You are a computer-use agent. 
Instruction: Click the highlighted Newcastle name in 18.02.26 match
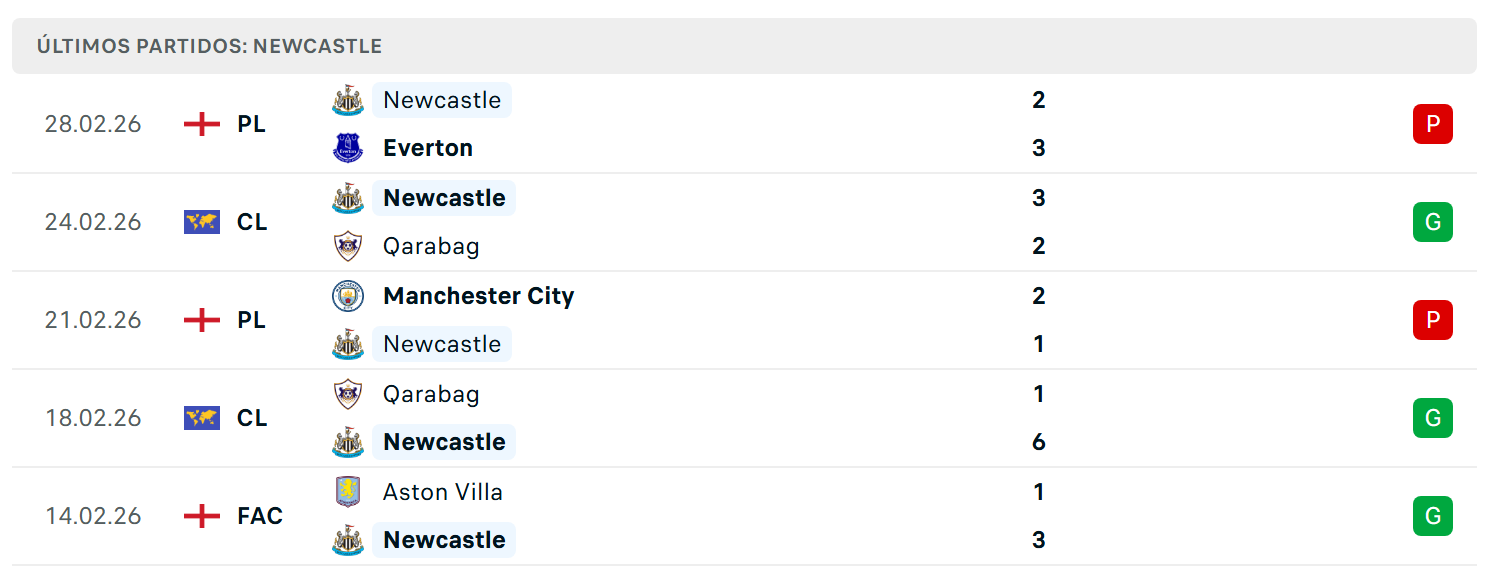[x=444, y=442]
